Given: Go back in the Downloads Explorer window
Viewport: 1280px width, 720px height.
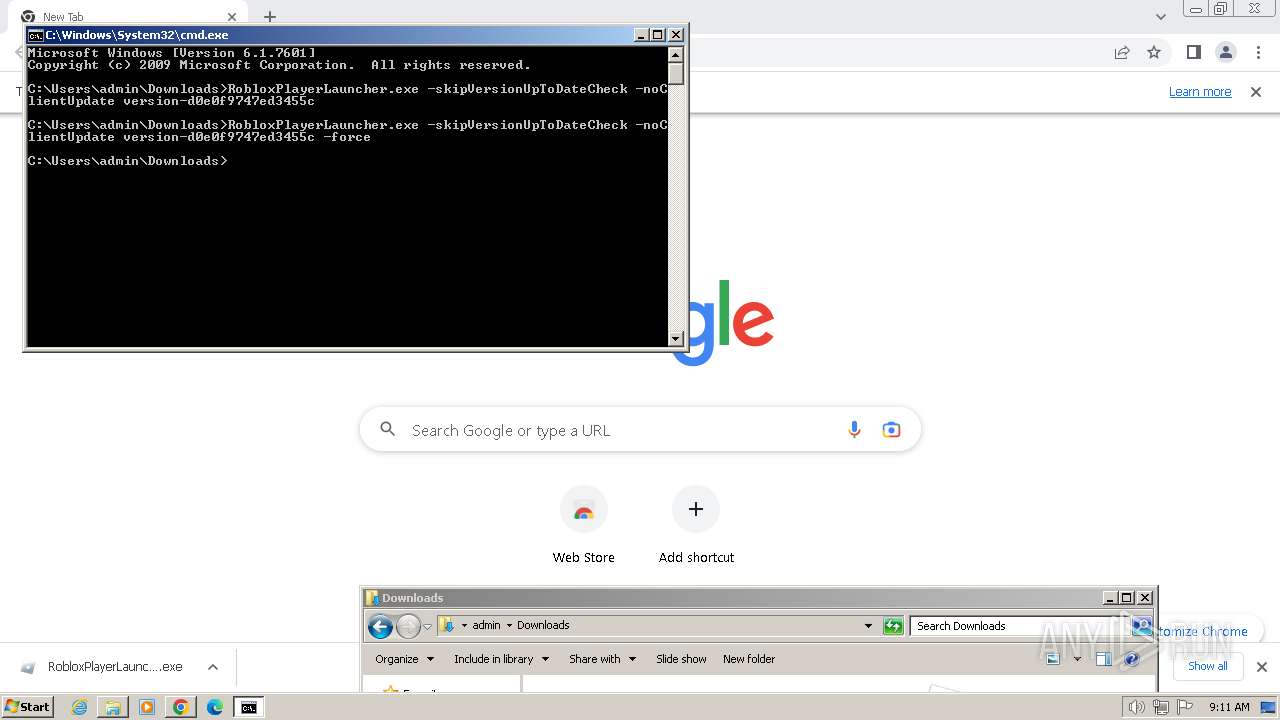Looking at the screenshot, I should (x=380, y=627).
